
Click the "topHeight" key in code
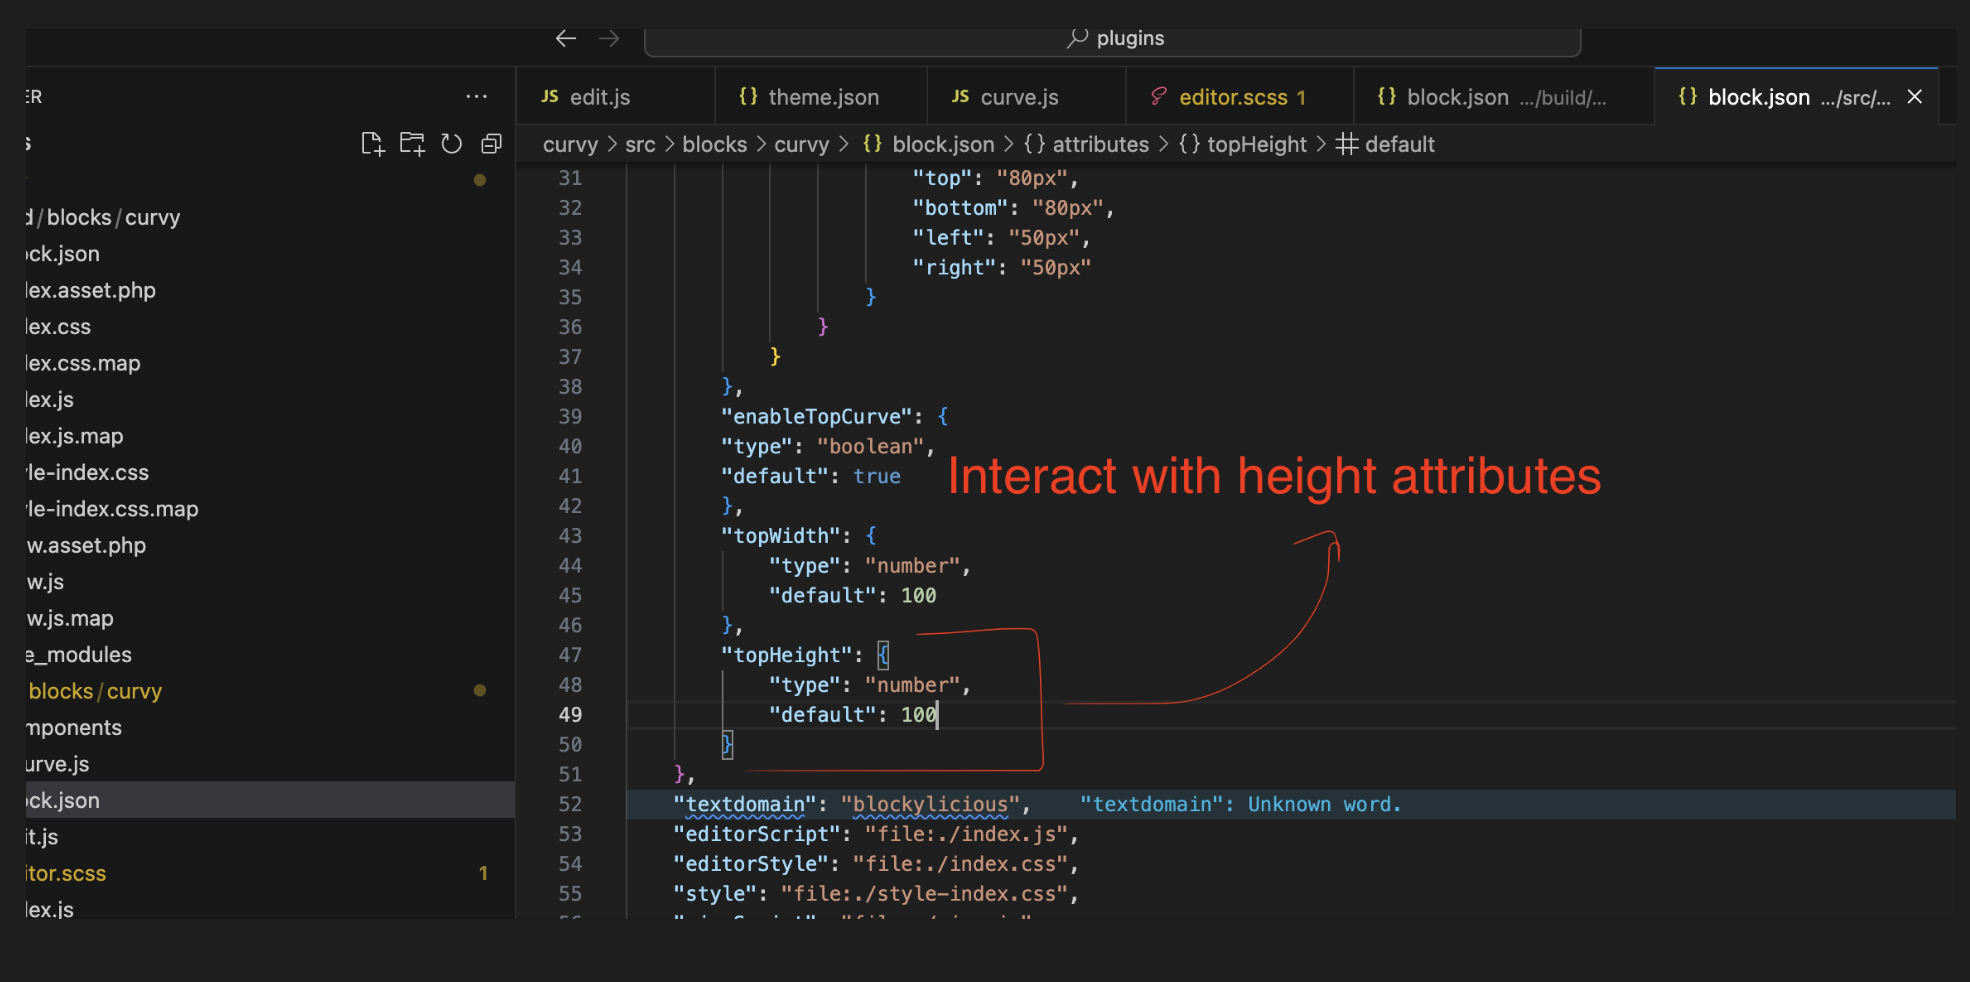[x=786, y=655]
